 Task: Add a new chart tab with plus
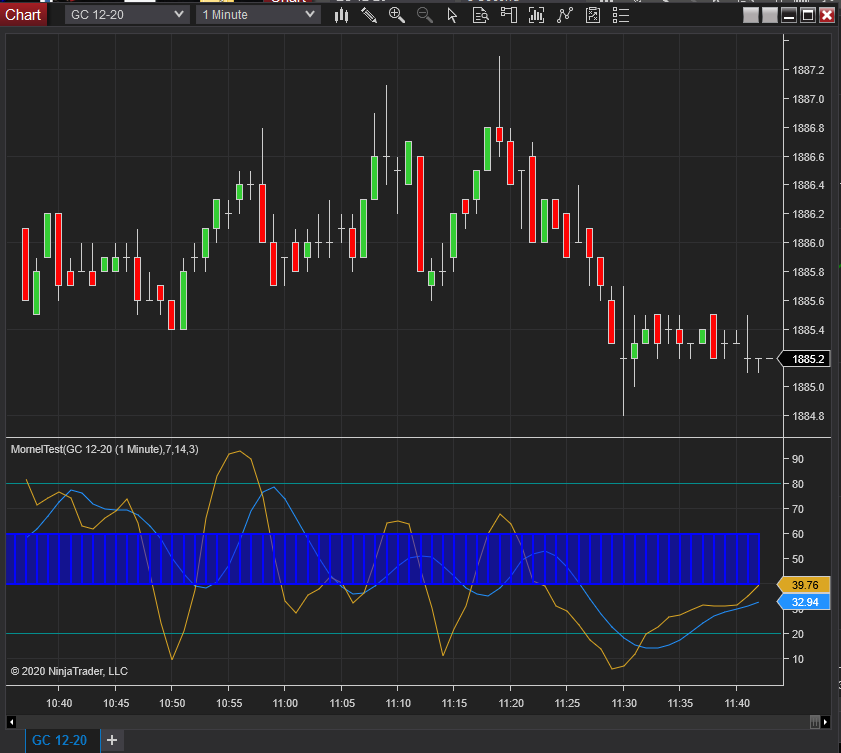tap(112, 740)
